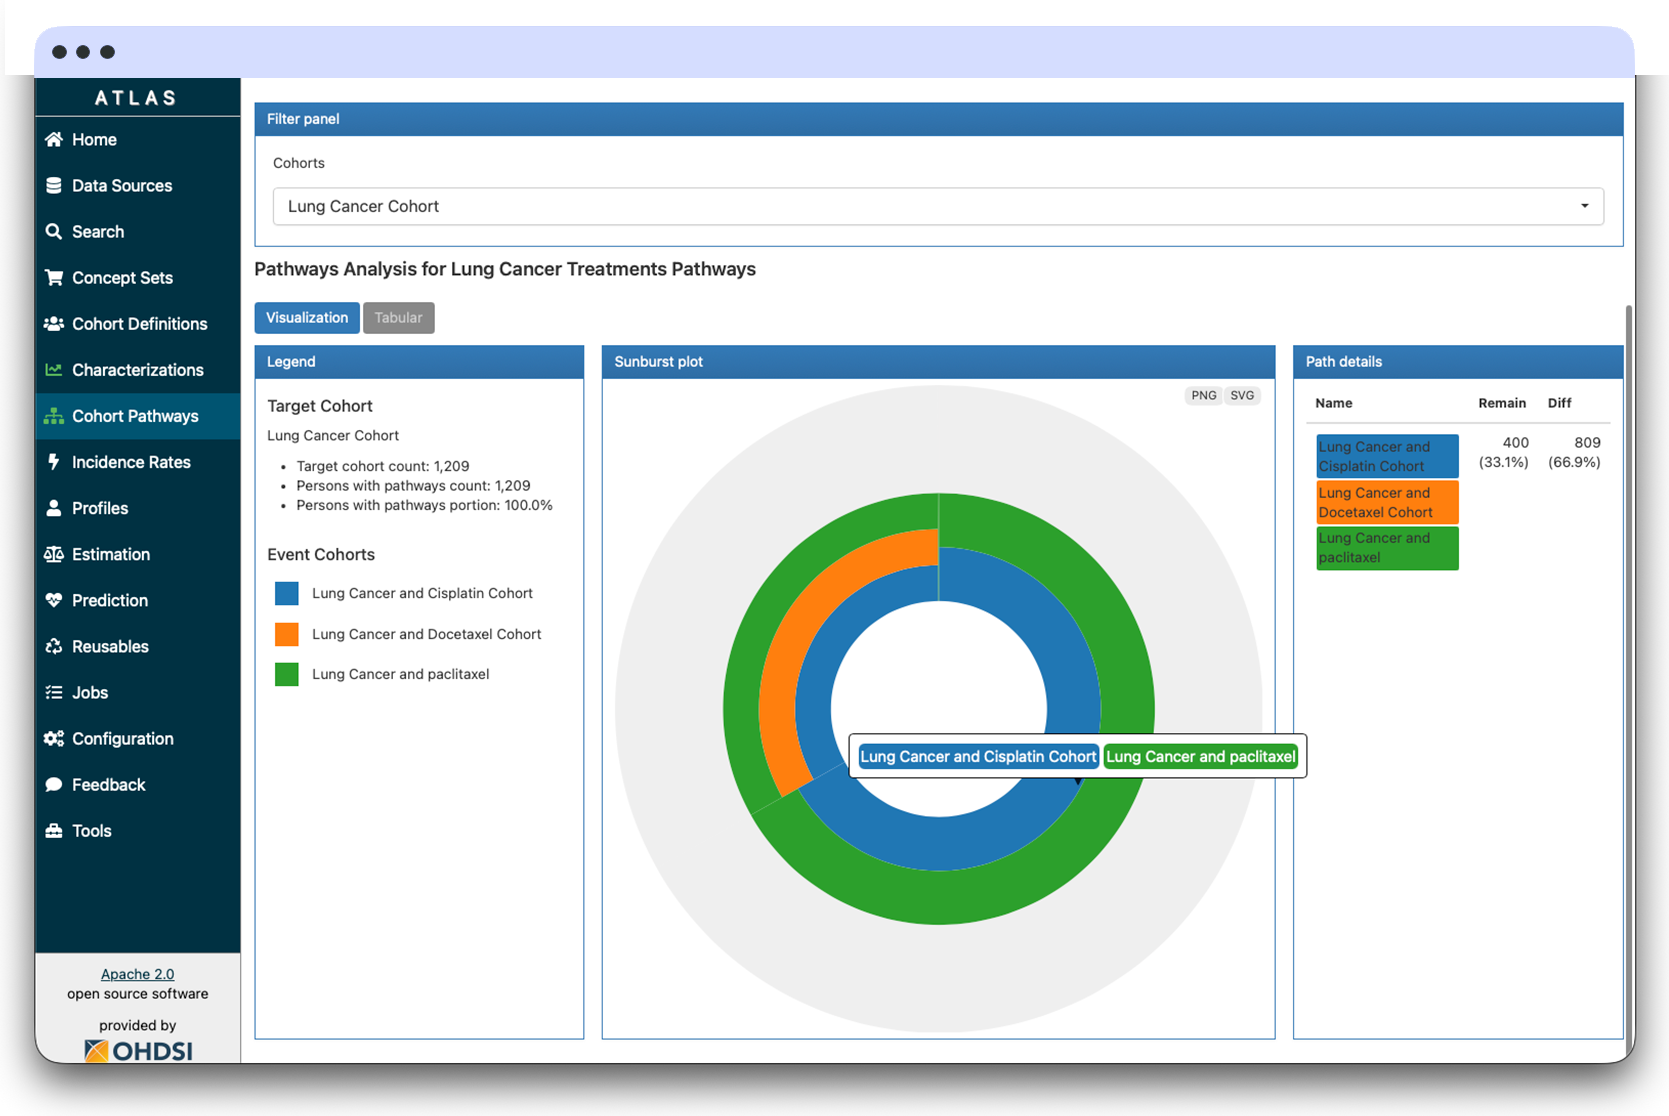Open Characterizations section
This screenshot has height=1116, width=1669.
[138, 369]
